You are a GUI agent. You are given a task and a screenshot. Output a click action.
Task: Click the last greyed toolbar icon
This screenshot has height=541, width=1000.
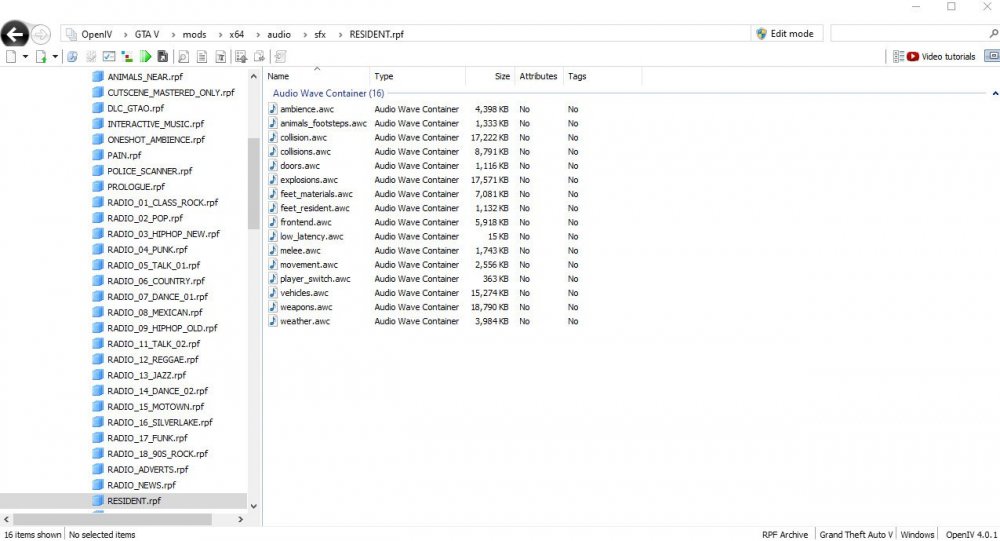pos(280,57)
